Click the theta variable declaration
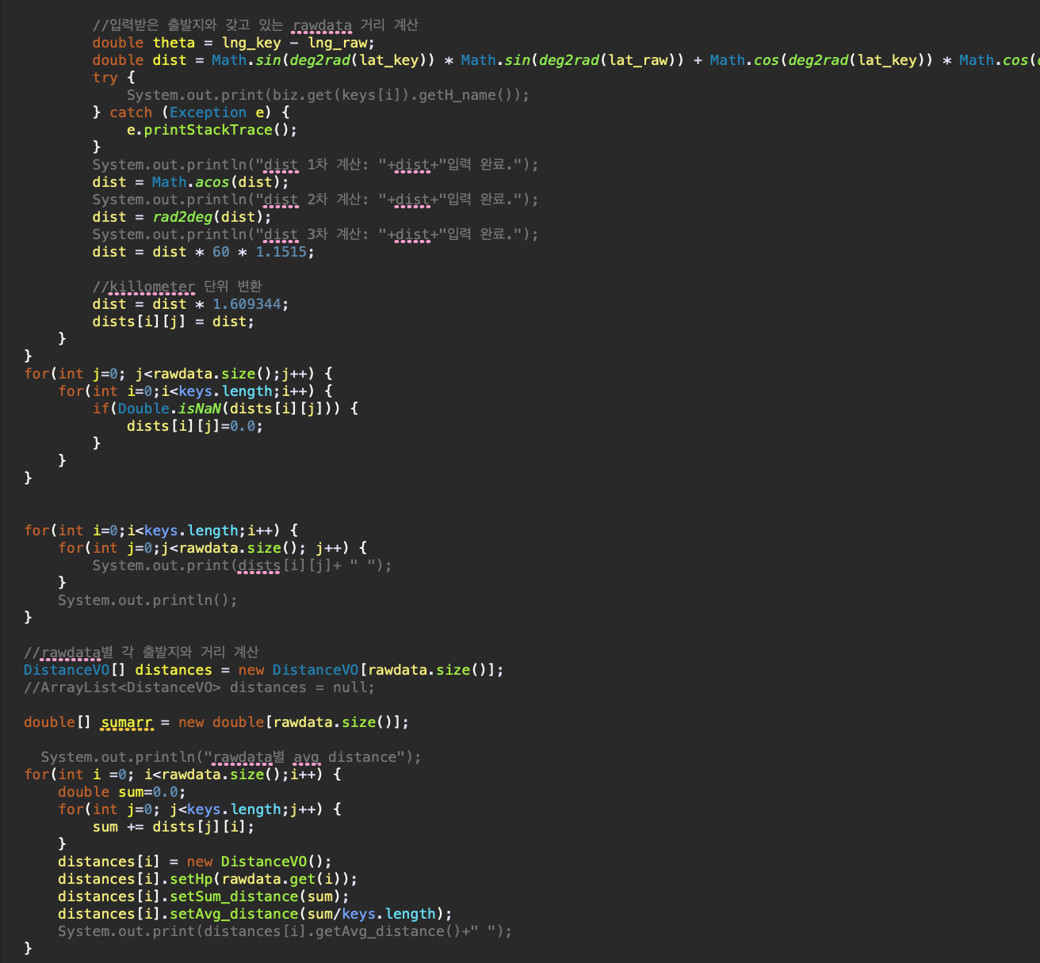 174,42
